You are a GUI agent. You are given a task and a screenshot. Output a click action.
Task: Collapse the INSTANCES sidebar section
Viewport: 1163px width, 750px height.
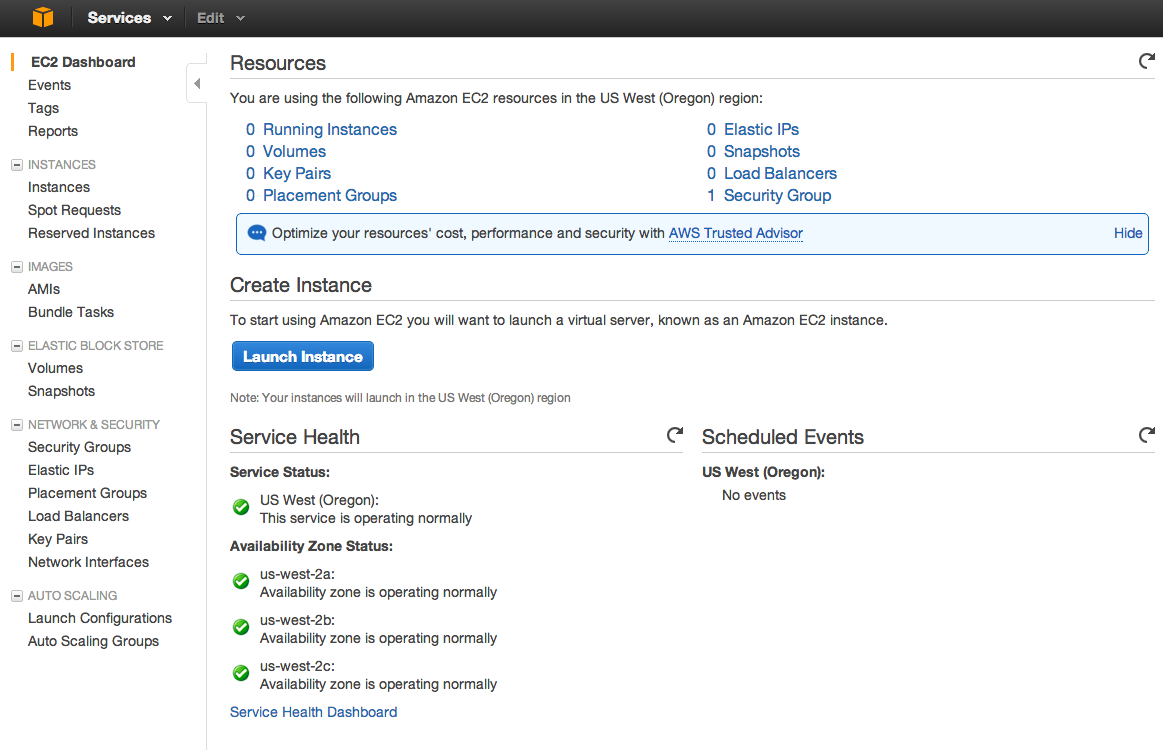click(17, 165)
